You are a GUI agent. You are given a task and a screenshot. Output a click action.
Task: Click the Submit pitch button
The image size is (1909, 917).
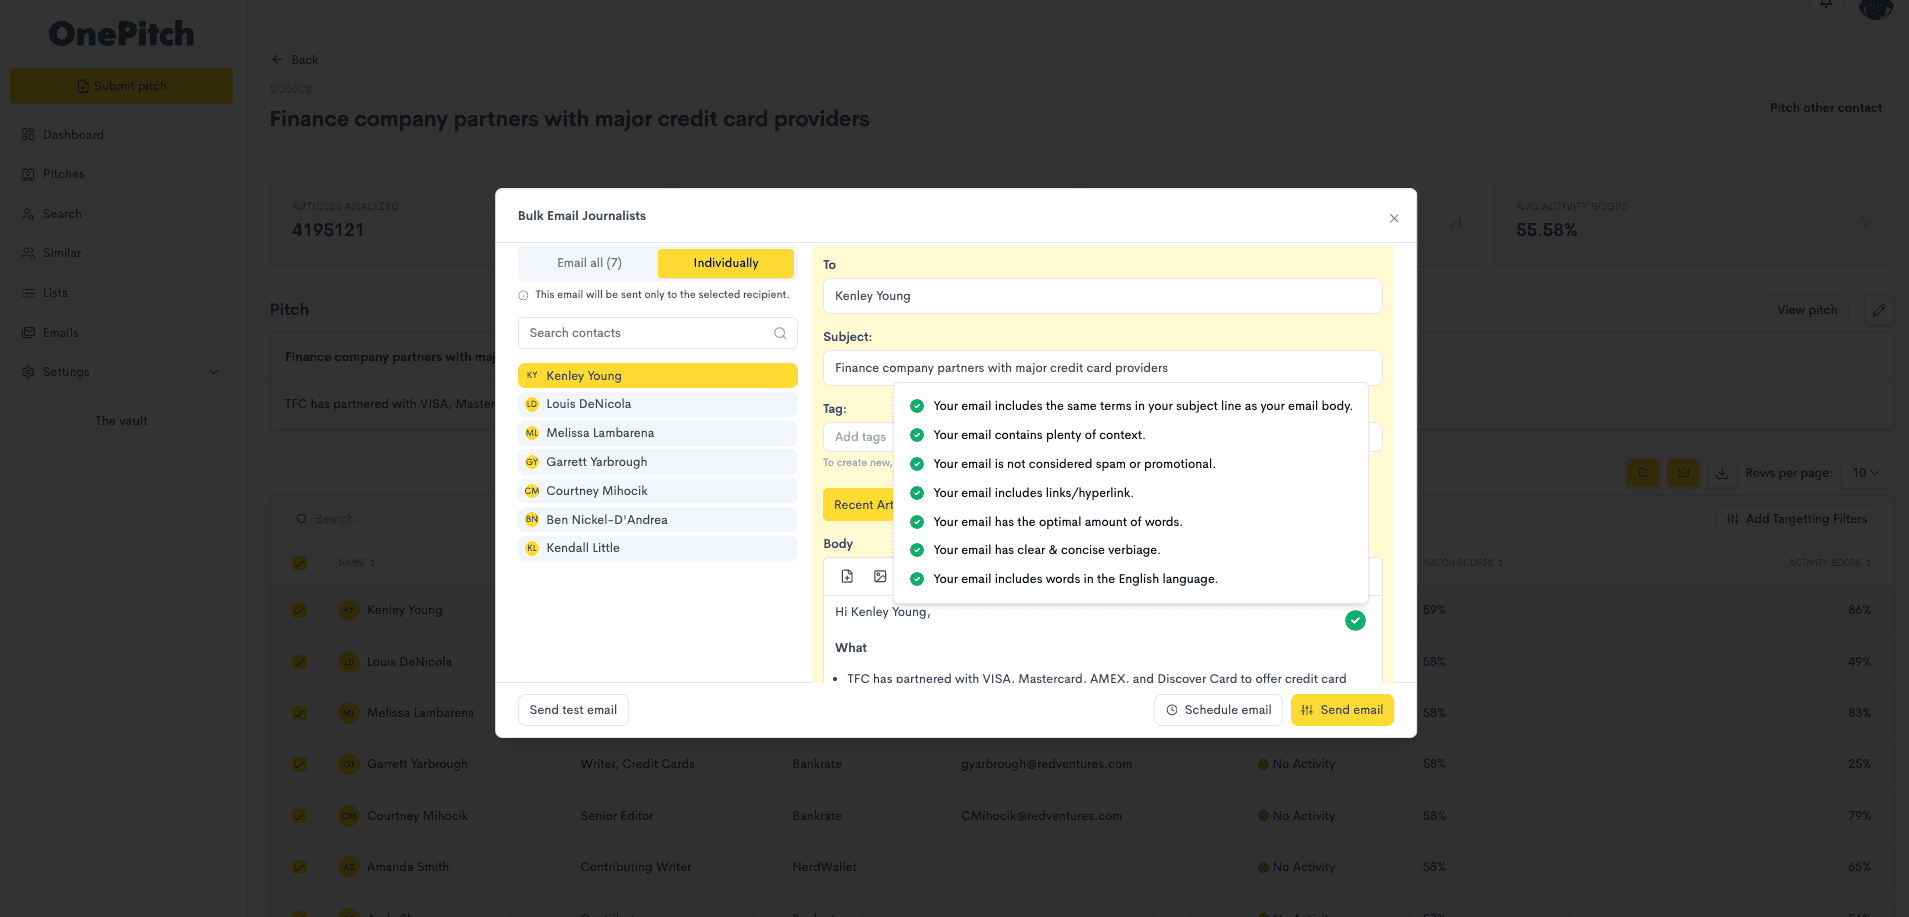pyautogui.click(x=121, y=86)
